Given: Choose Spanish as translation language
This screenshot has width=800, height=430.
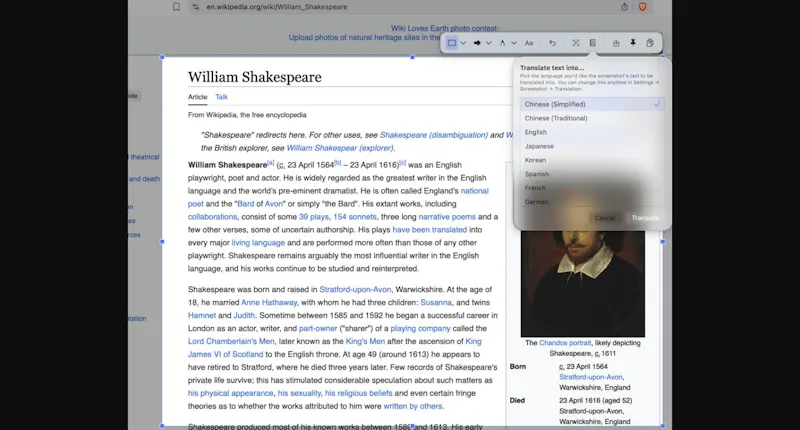Looking at the screenshot, I should tap(592, 174).
